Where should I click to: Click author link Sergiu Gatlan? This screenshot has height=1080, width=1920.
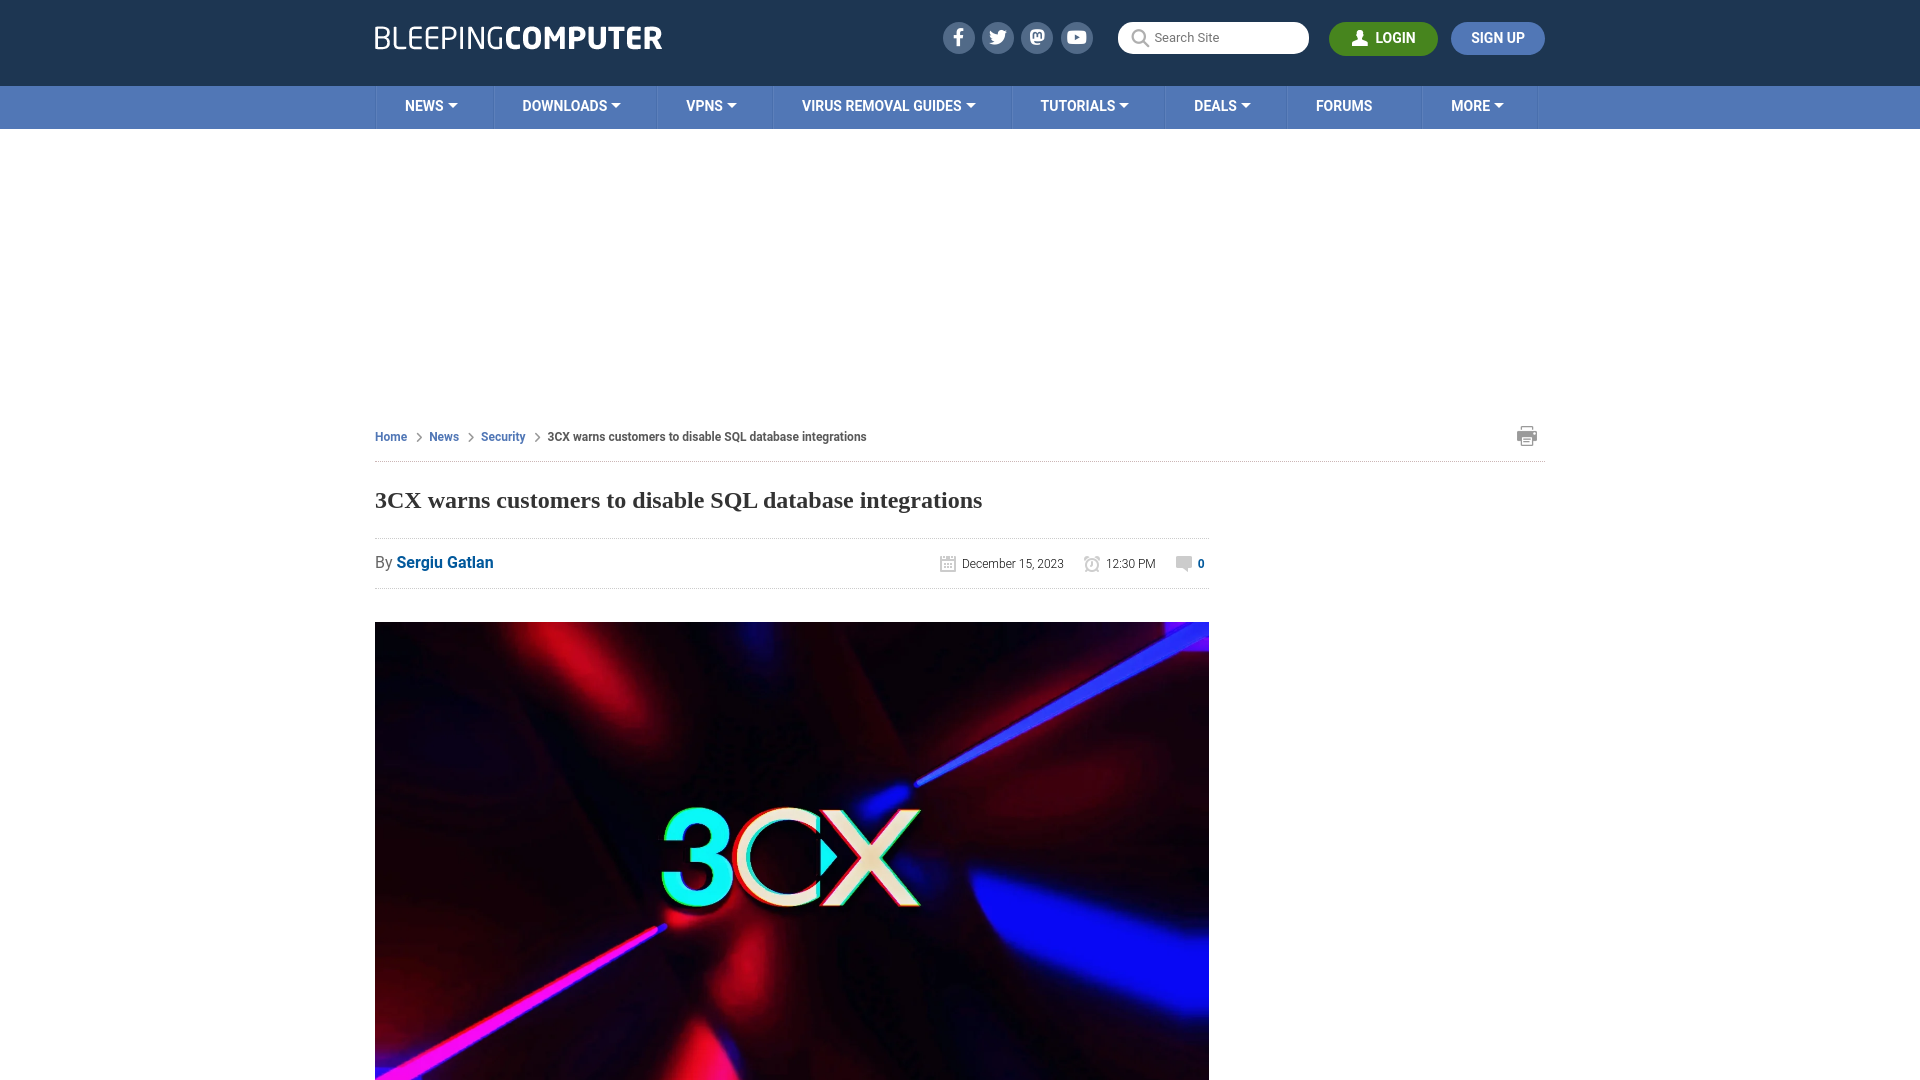pos(444,562)
